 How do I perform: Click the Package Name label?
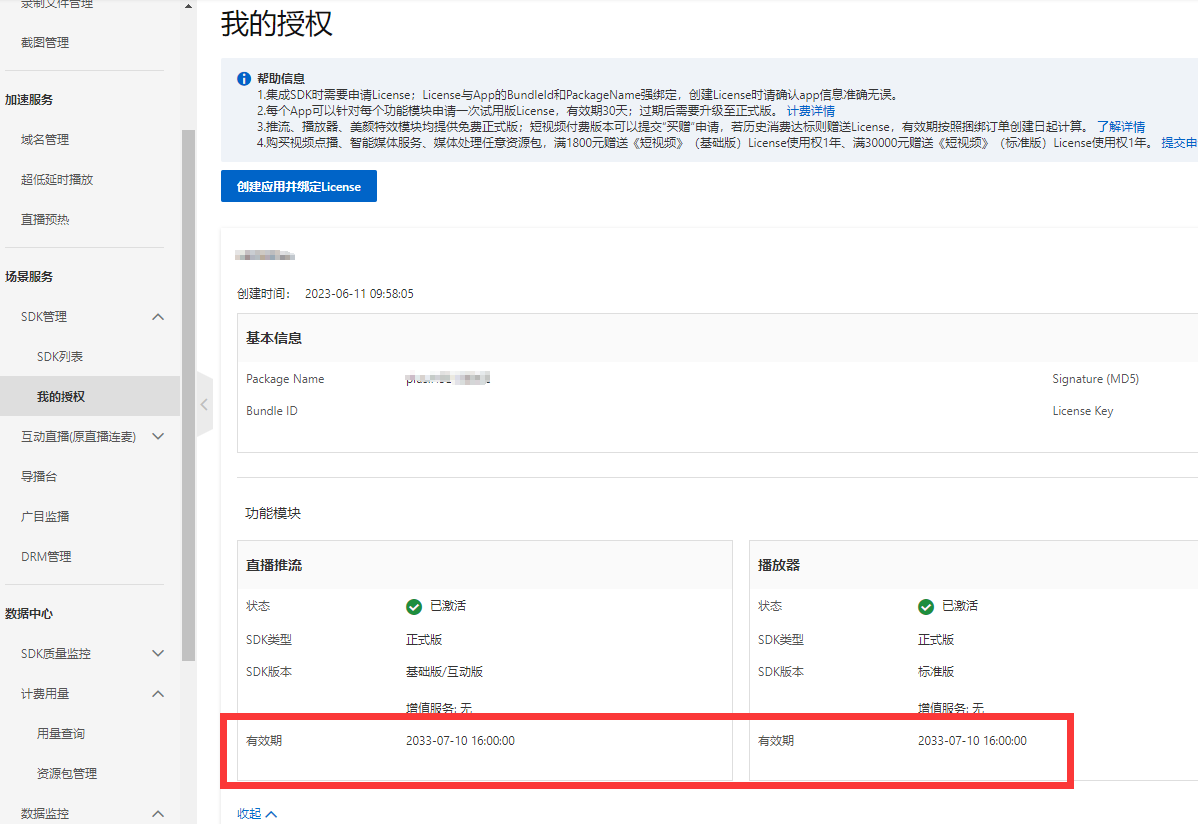point(285,379)
